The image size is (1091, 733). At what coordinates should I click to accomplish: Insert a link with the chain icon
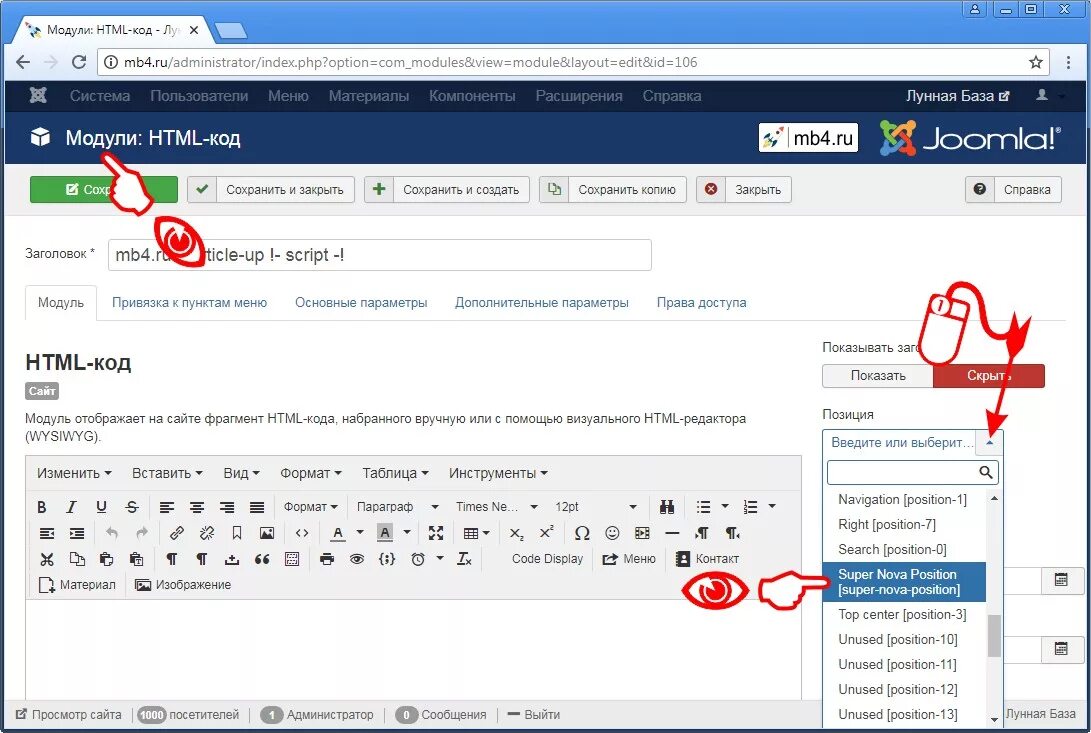pyautogui.click(x=177, y=533)
